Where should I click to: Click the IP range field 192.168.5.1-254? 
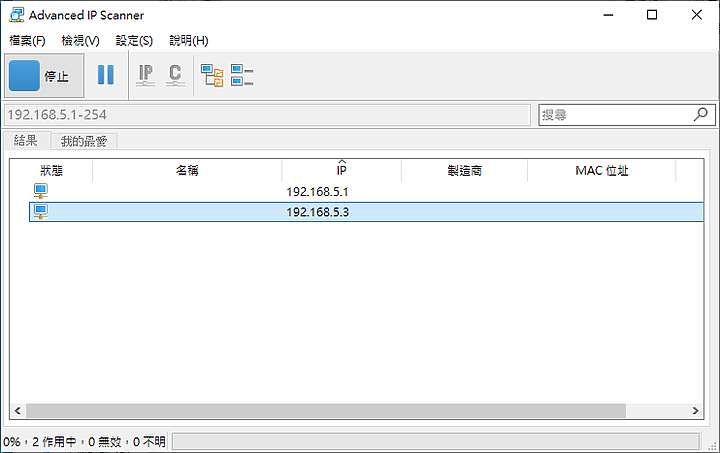(x=267, y=114)
